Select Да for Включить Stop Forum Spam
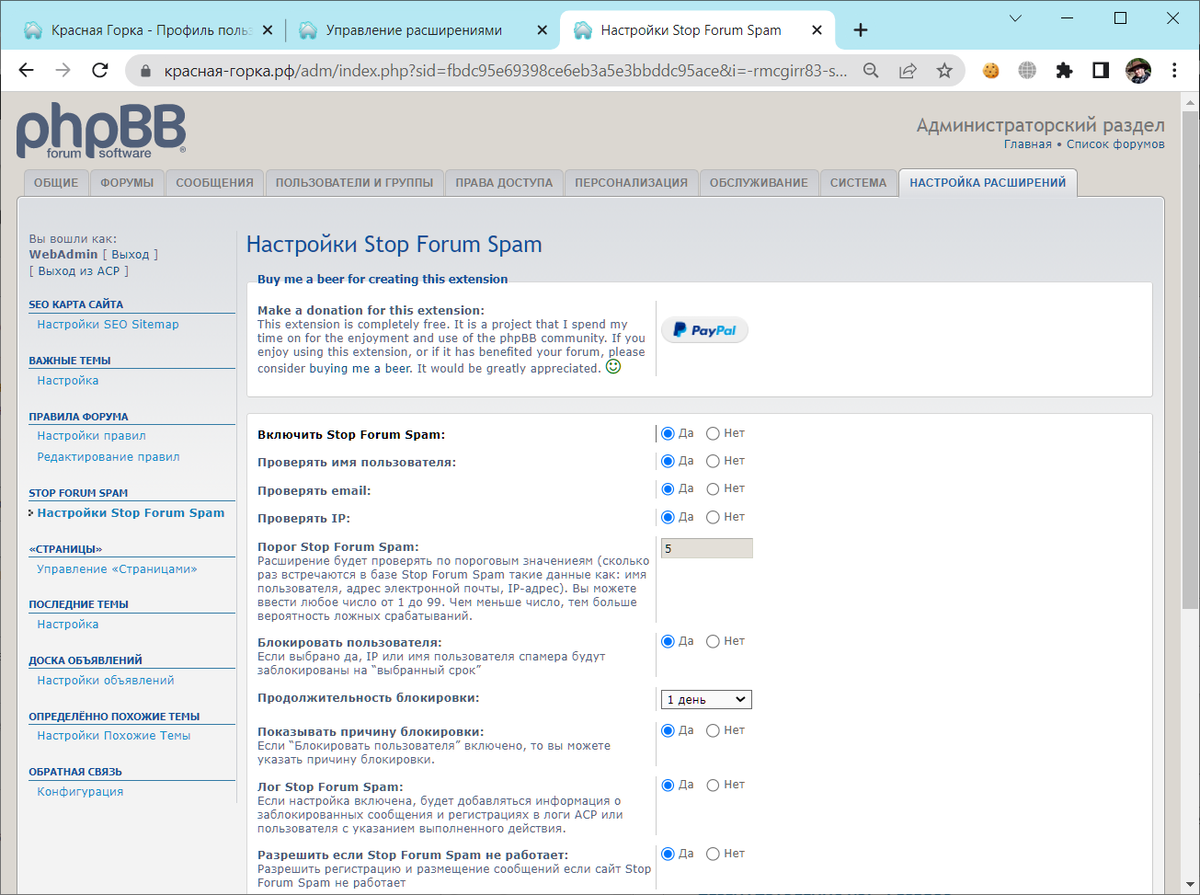Viewport: 1200px width, 895px height. [668, 434]
